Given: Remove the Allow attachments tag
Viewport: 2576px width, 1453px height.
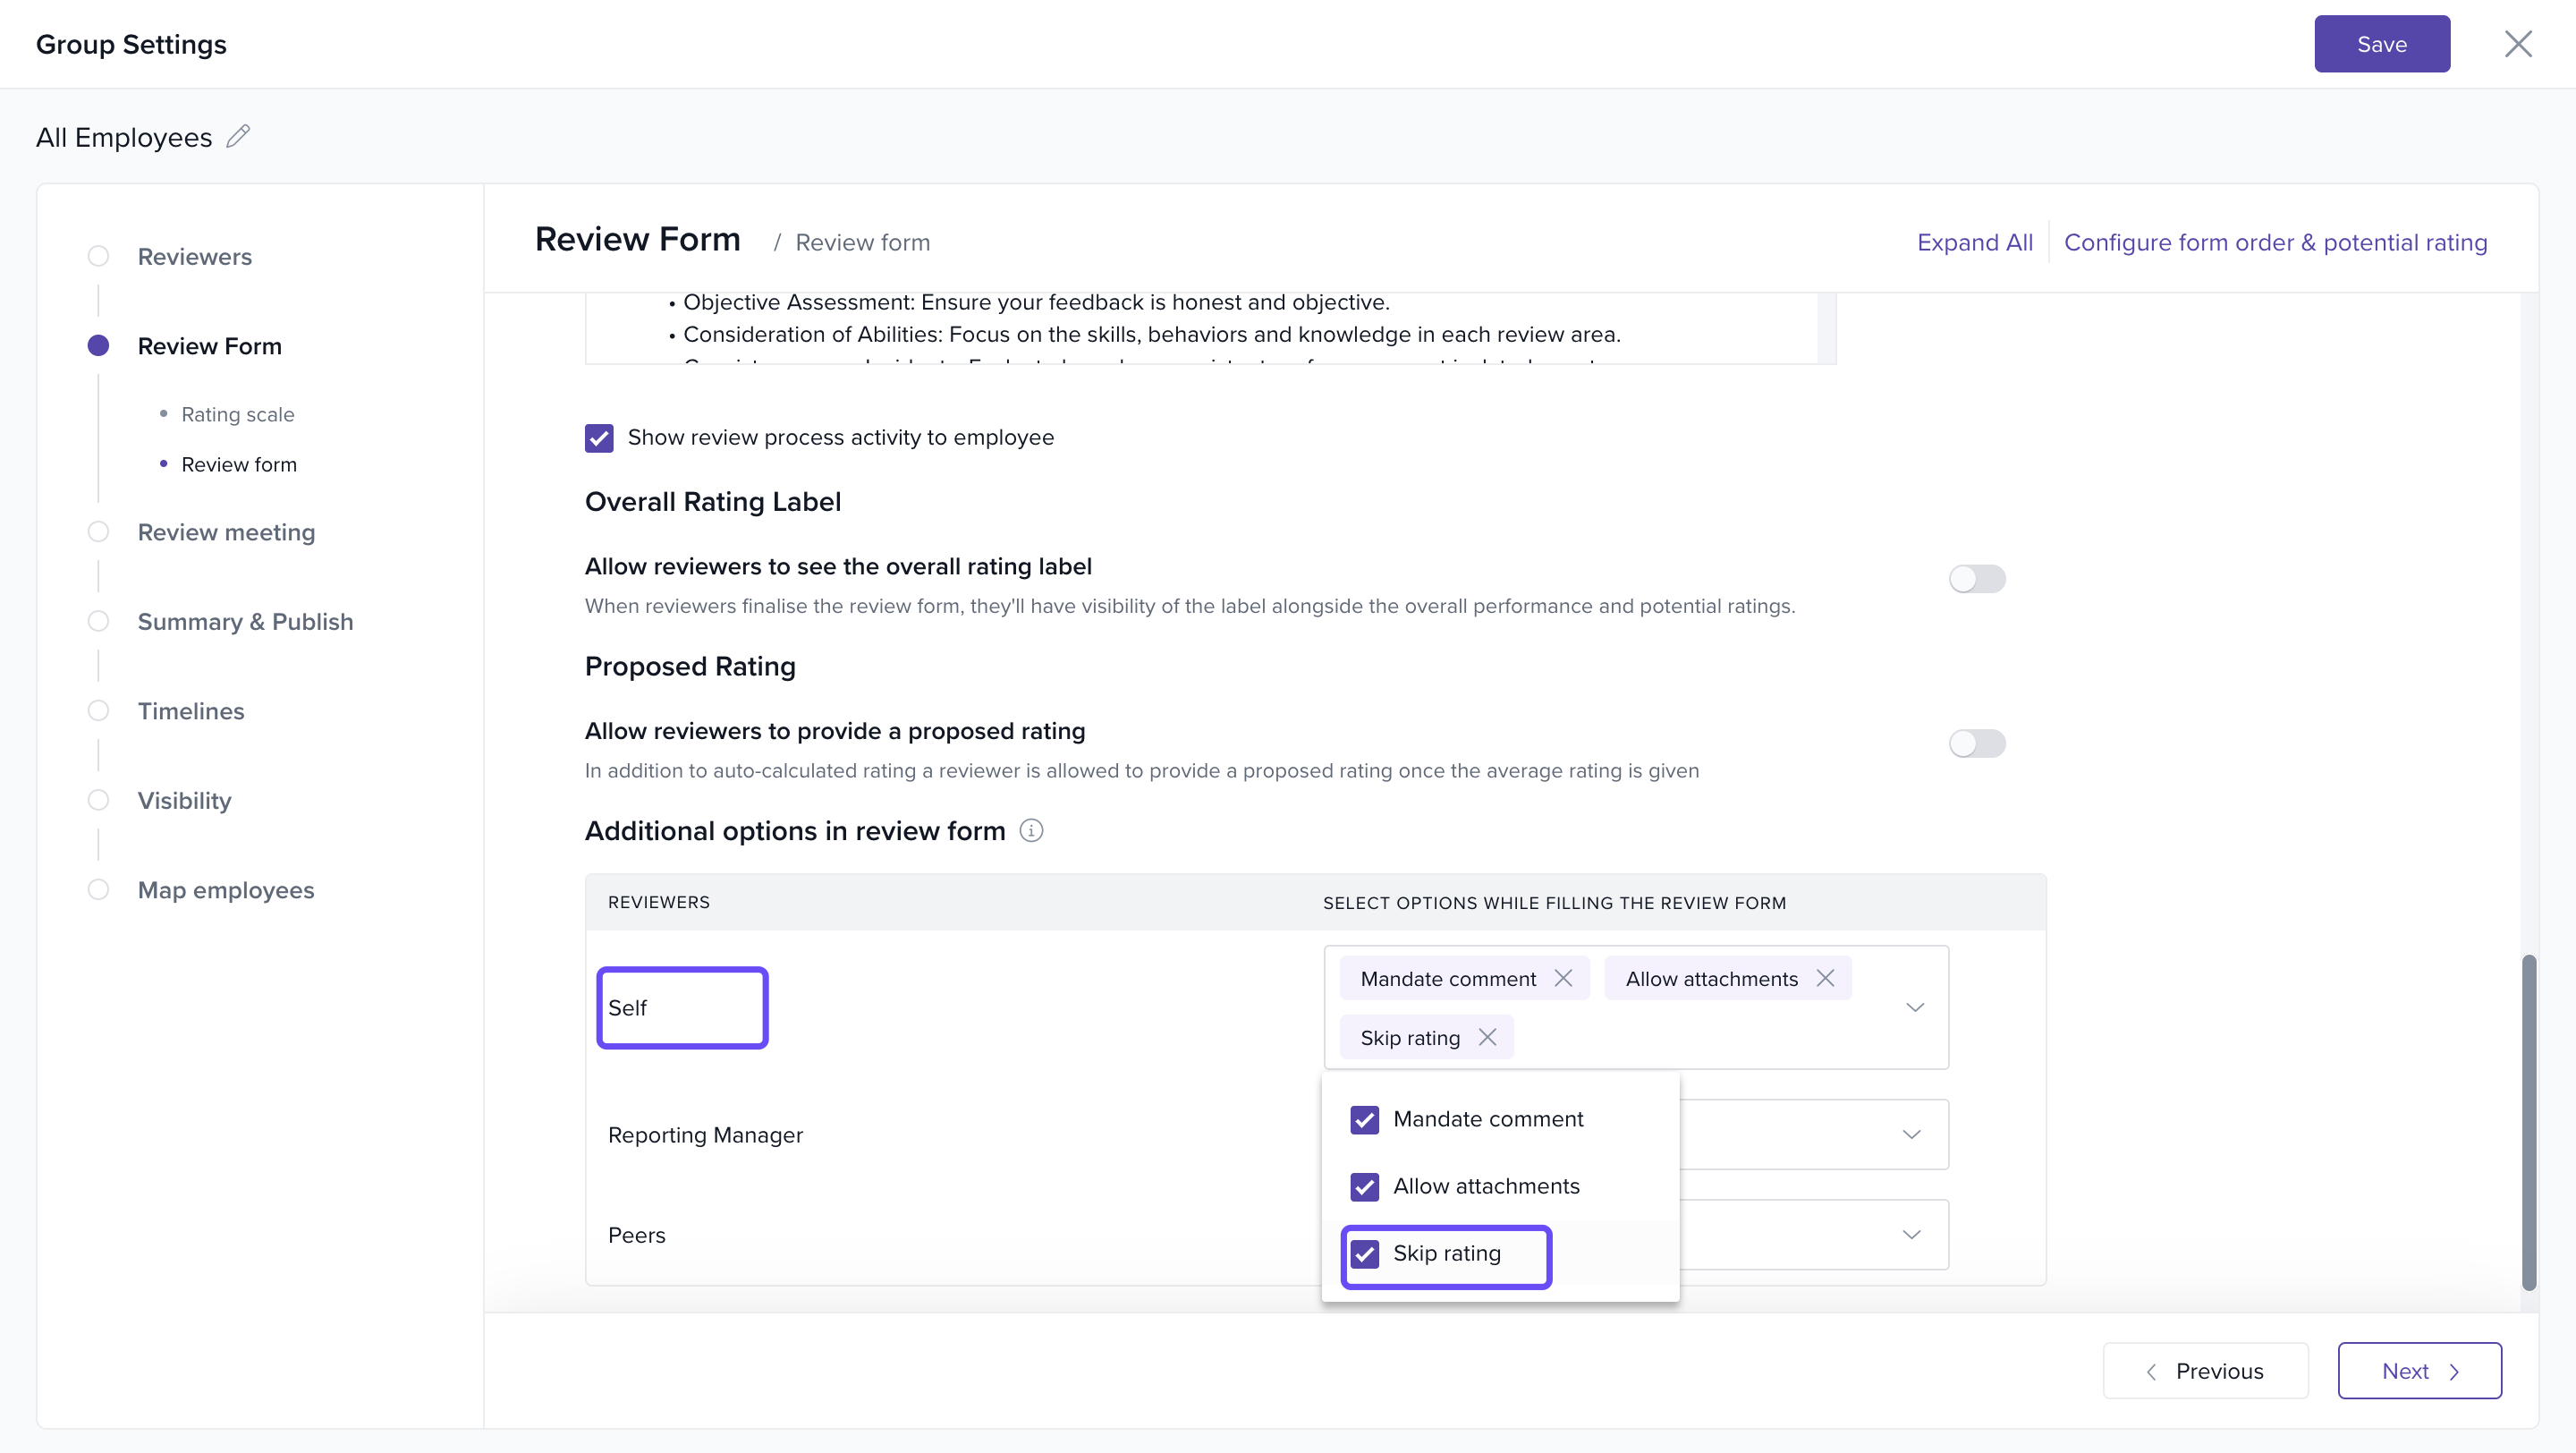Looking at the screenshot, I should pyautogui.click(x=1825, y=978).
